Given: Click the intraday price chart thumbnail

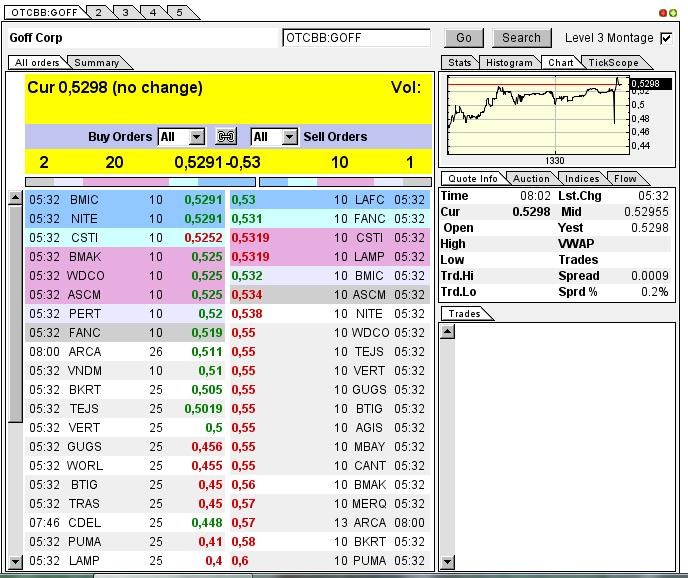Looking at the screenshot, I should coord(538,115).
